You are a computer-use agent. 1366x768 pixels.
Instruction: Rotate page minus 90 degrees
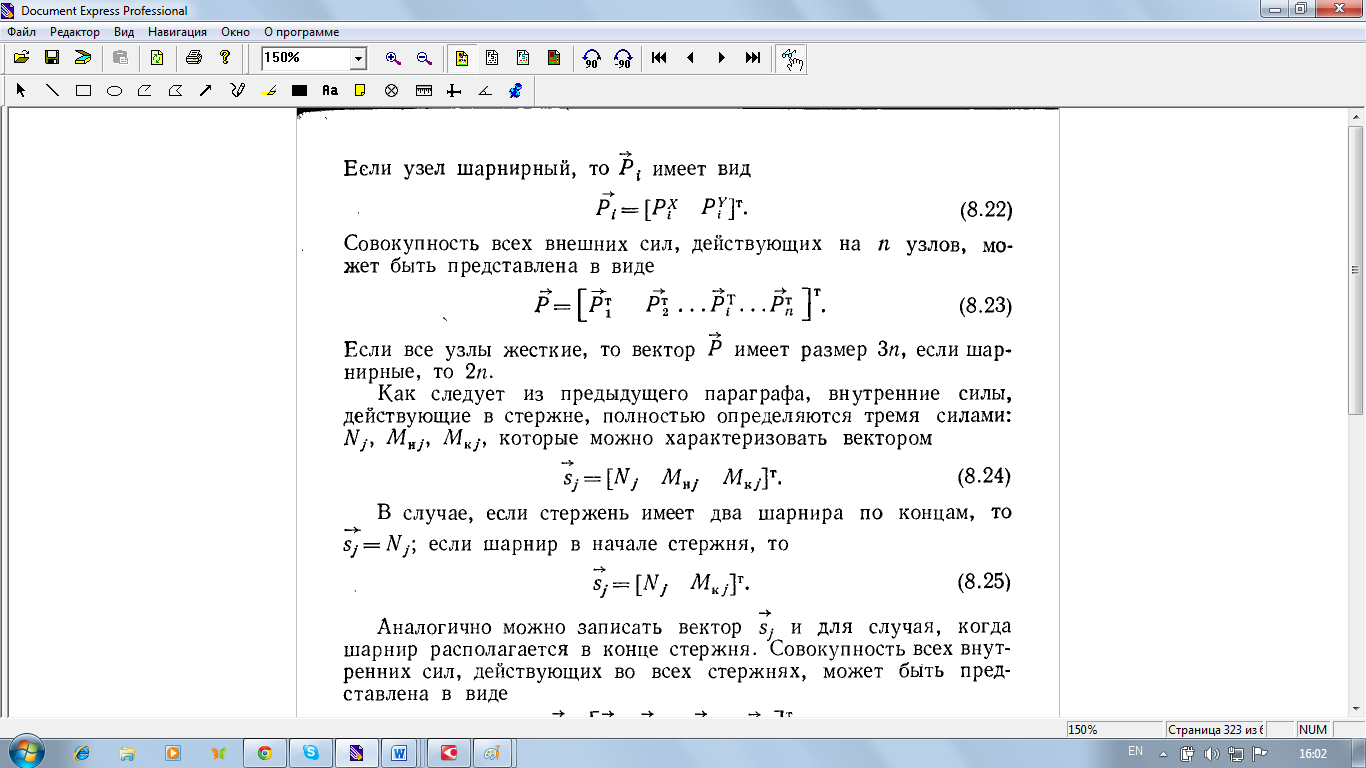(x=622, y=58)
